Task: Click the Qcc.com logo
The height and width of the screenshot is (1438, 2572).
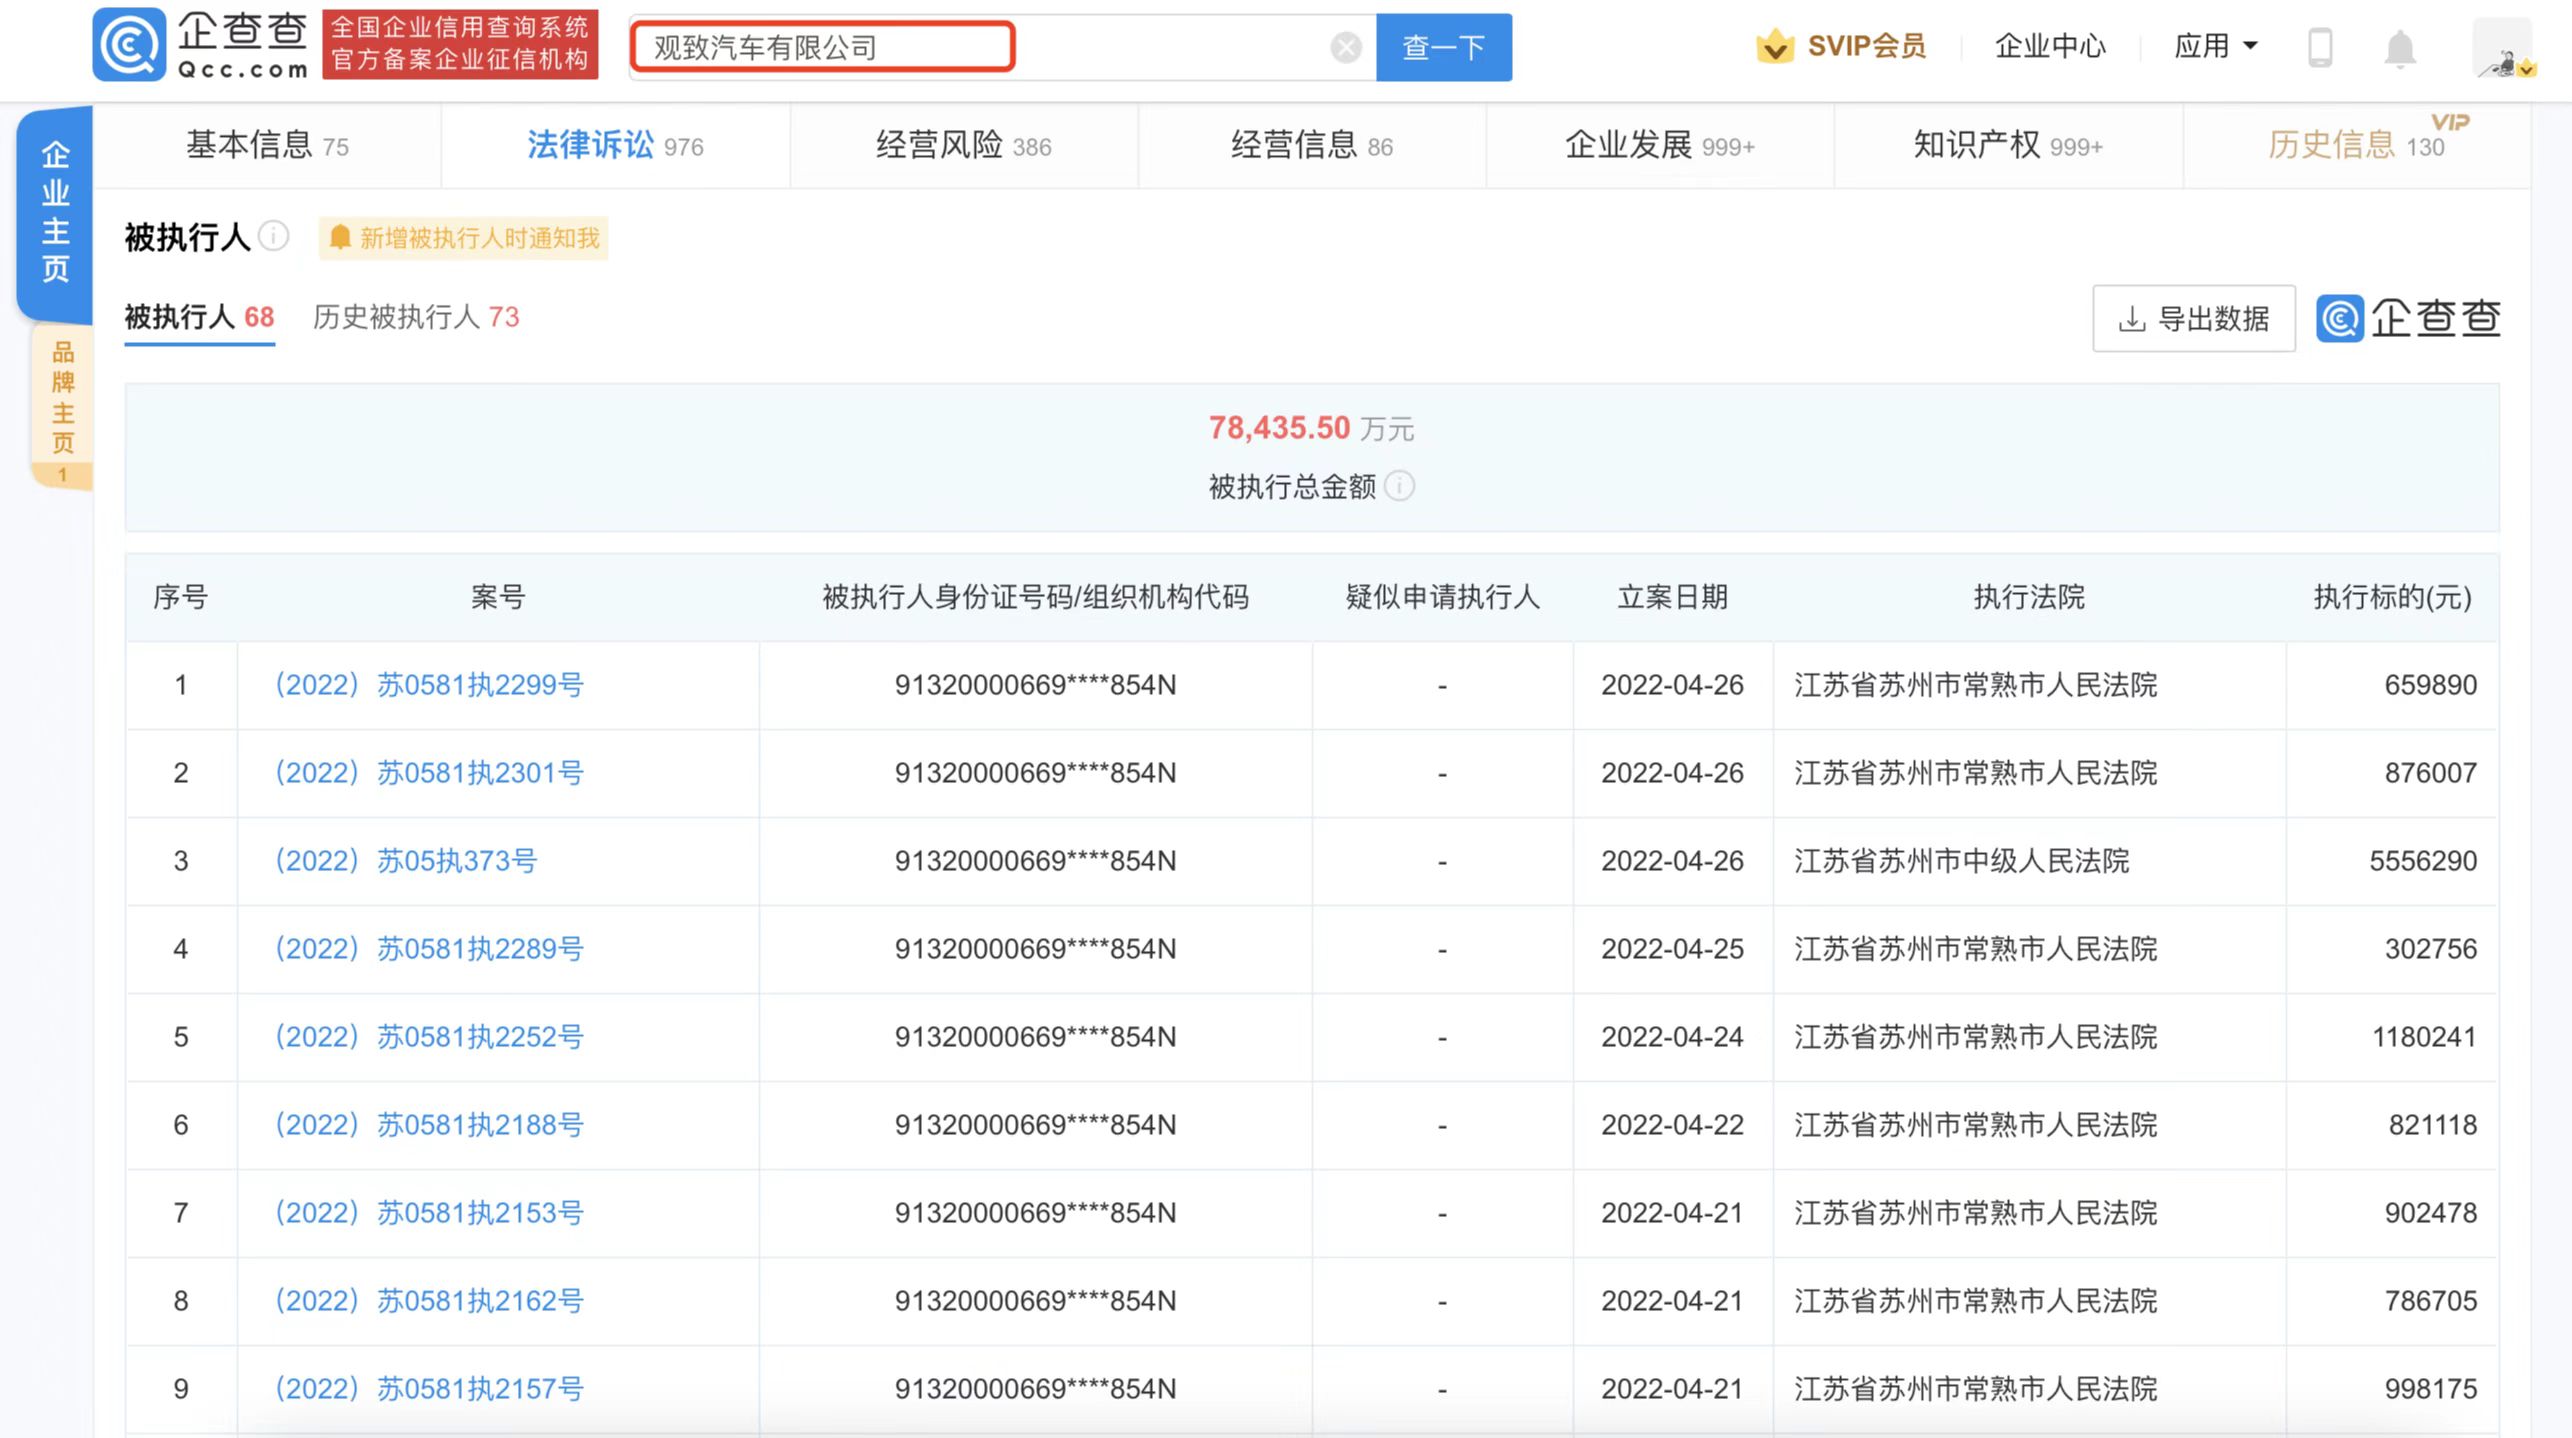Action: 200,45
